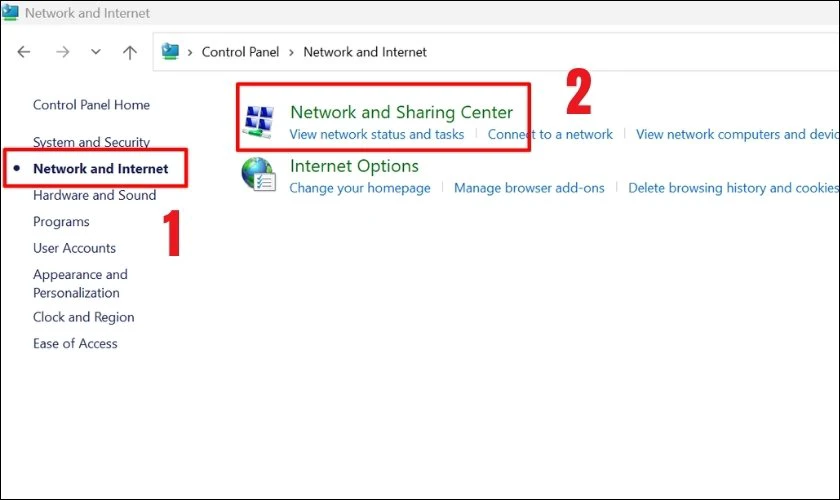
Task: Open Ease of Access category
Action: click(x=75, y=344)
